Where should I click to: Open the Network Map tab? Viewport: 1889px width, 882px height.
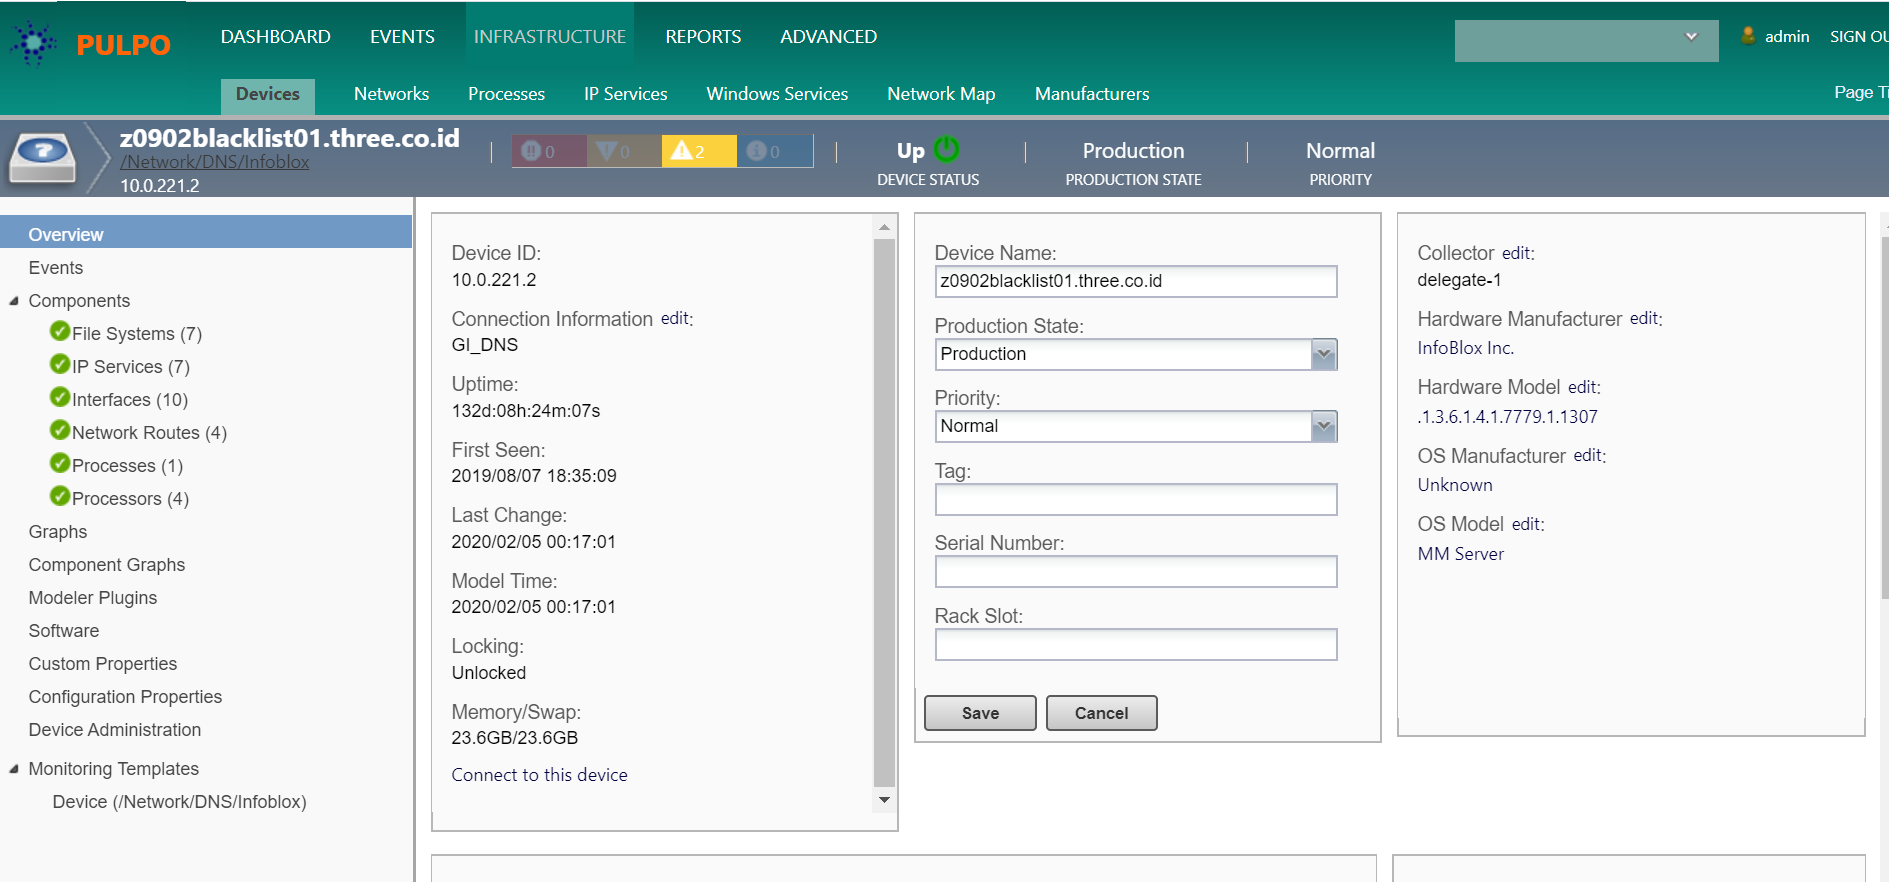(940, 94)
